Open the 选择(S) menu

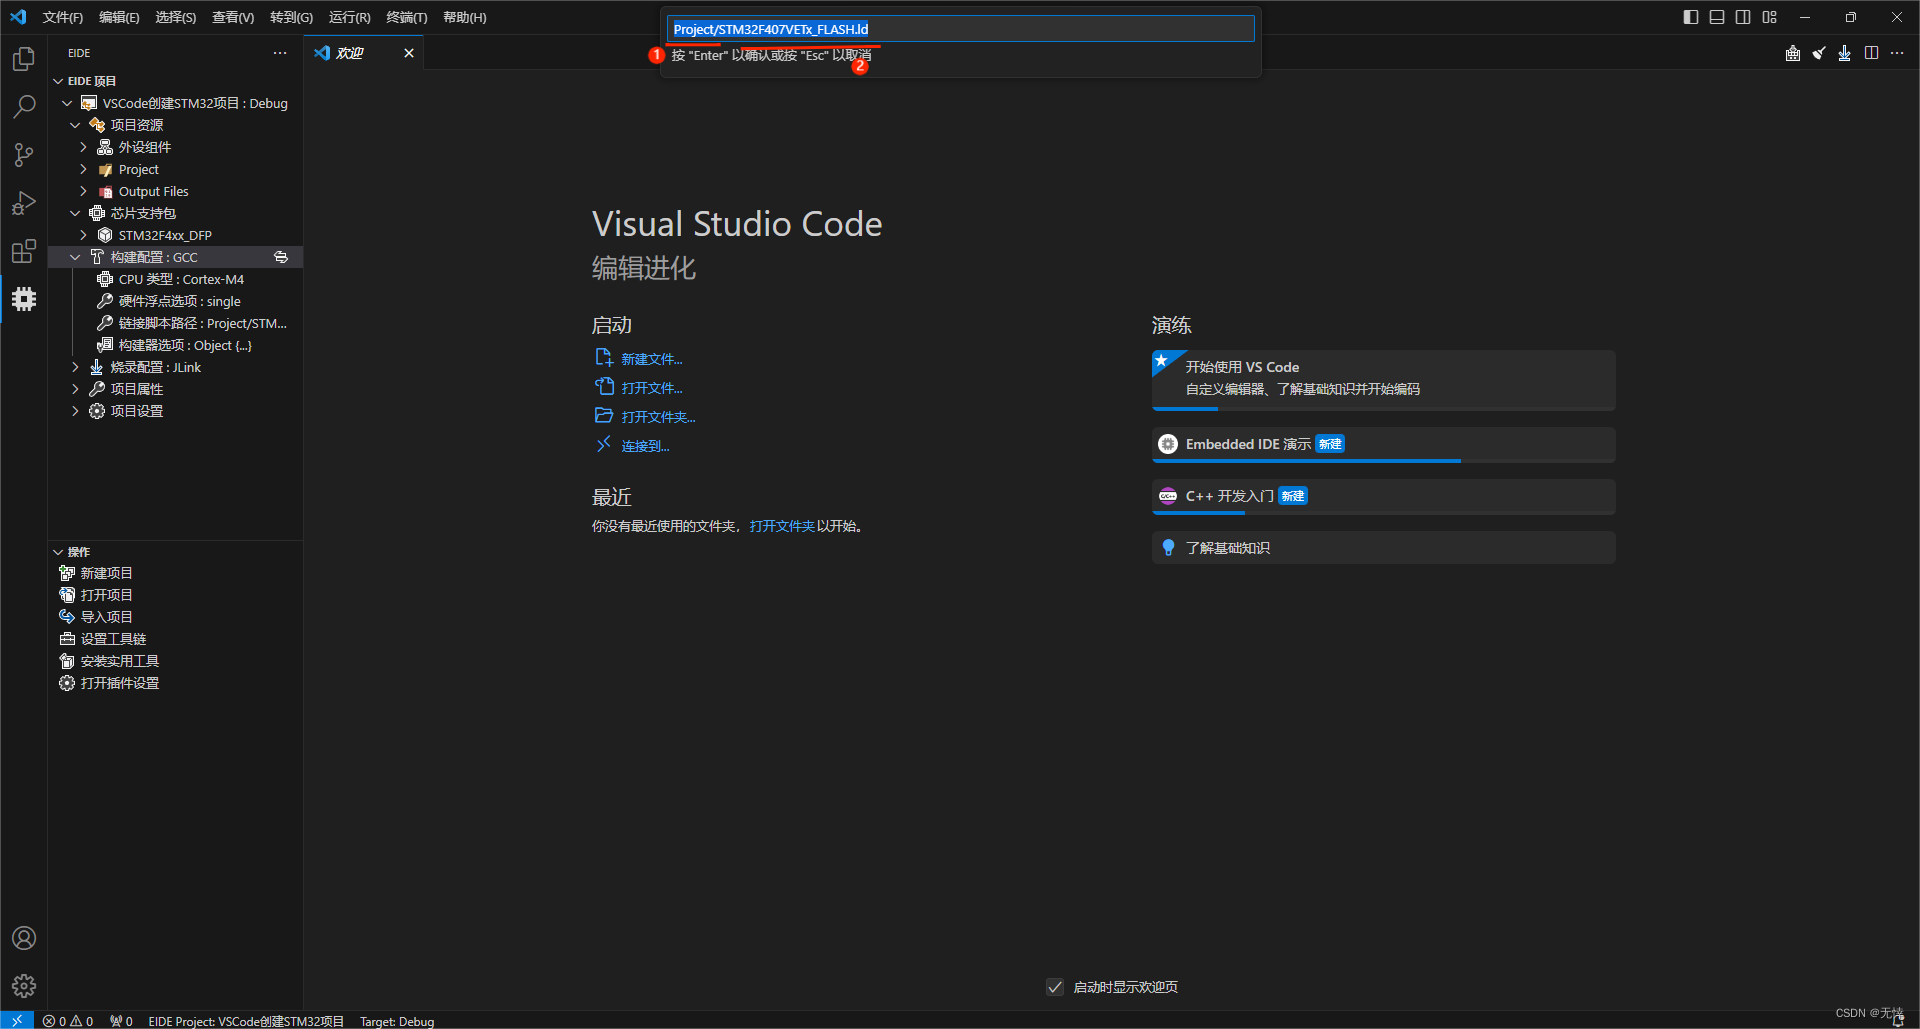tap(176, 17)
